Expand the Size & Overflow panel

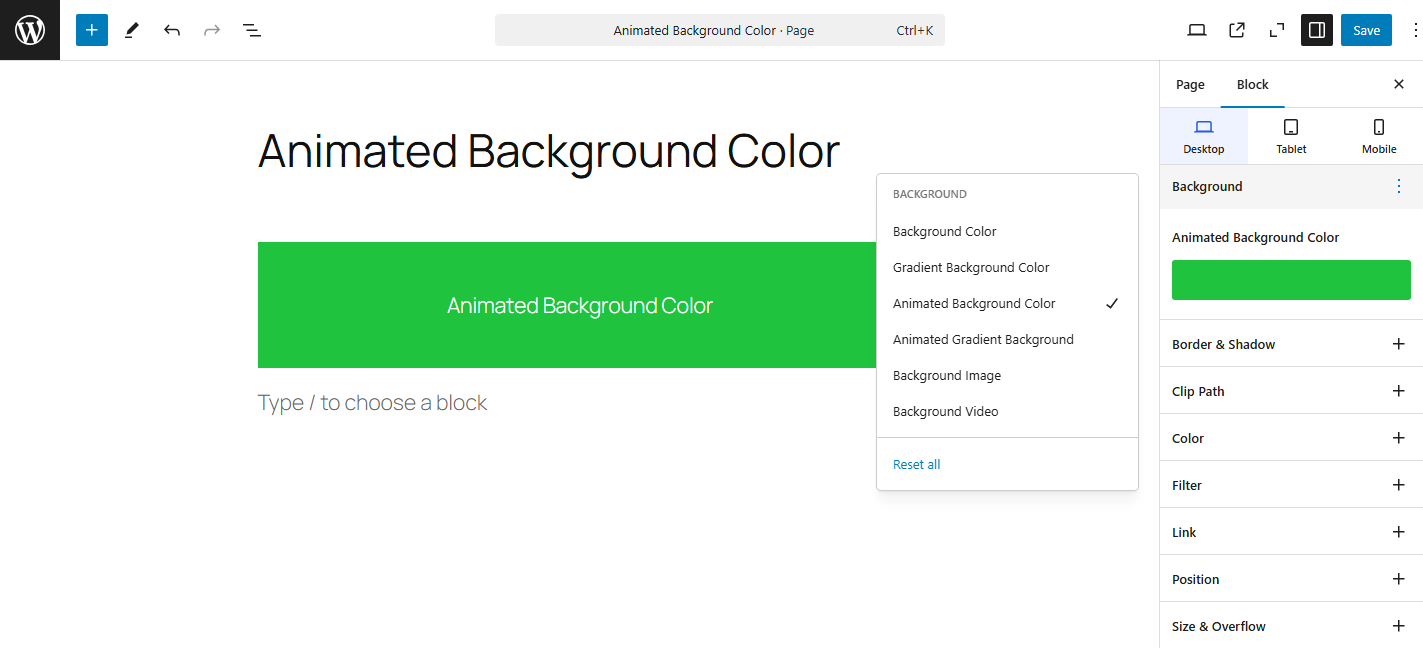[1291, 626]
